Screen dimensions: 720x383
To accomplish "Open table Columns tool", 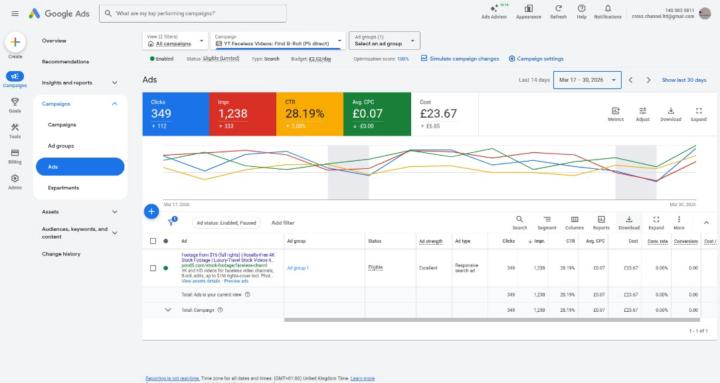I will [574, 220].
